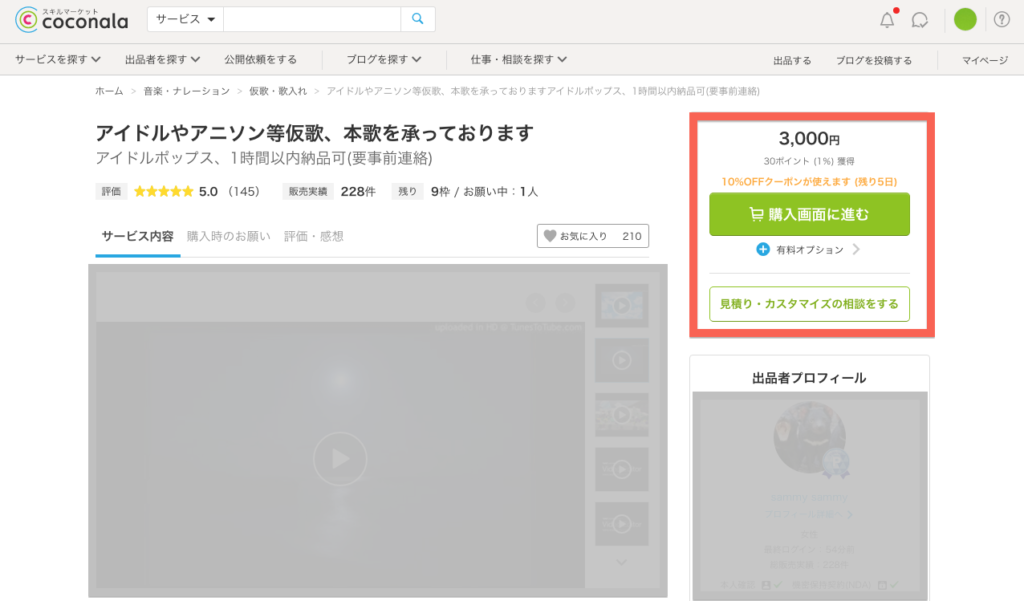Switch to the 評価・感想 tab

click(x=313, y=237)
